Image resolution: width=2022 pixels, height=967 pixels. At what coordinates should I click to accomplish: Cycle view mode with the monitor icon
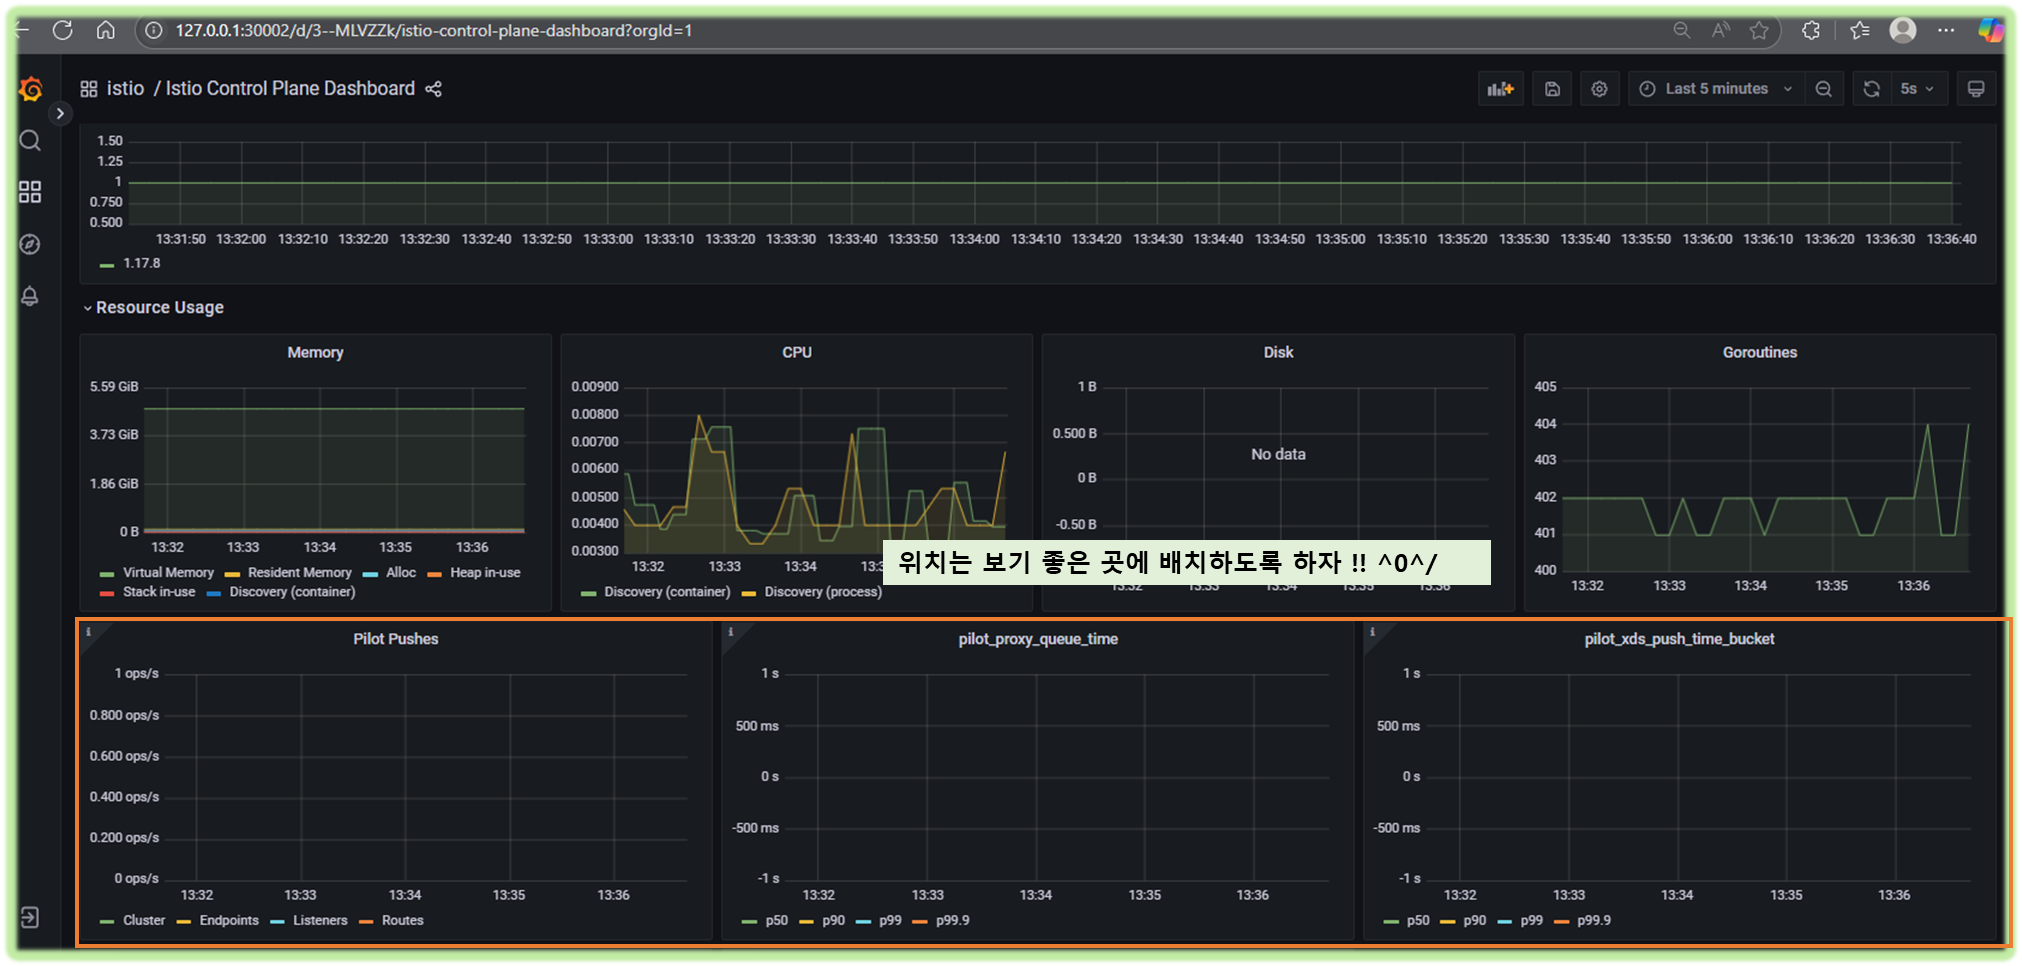click(x=1976, y=89)
